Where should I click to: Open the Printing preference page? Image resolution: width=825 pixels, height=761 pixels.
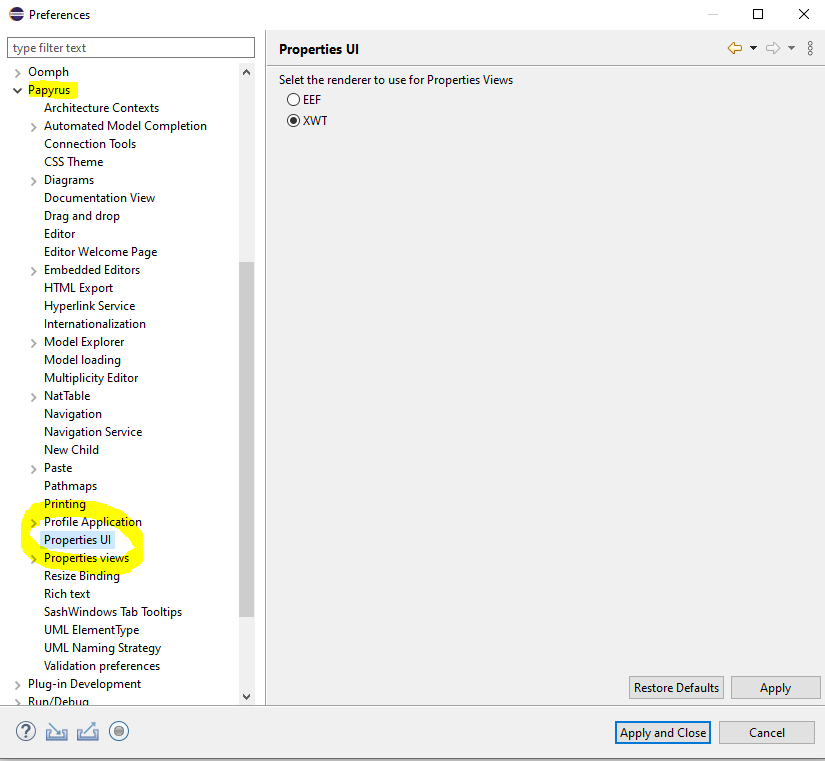click(65, 504)
